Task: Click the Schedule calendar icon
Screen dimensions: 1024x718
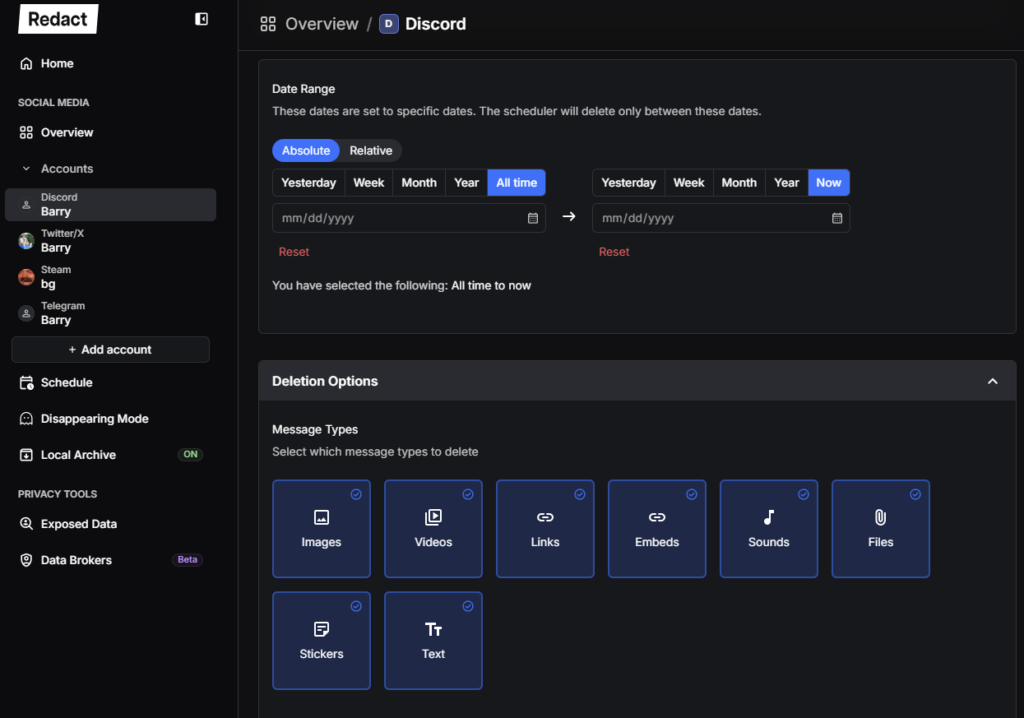Action: [26, 383]
